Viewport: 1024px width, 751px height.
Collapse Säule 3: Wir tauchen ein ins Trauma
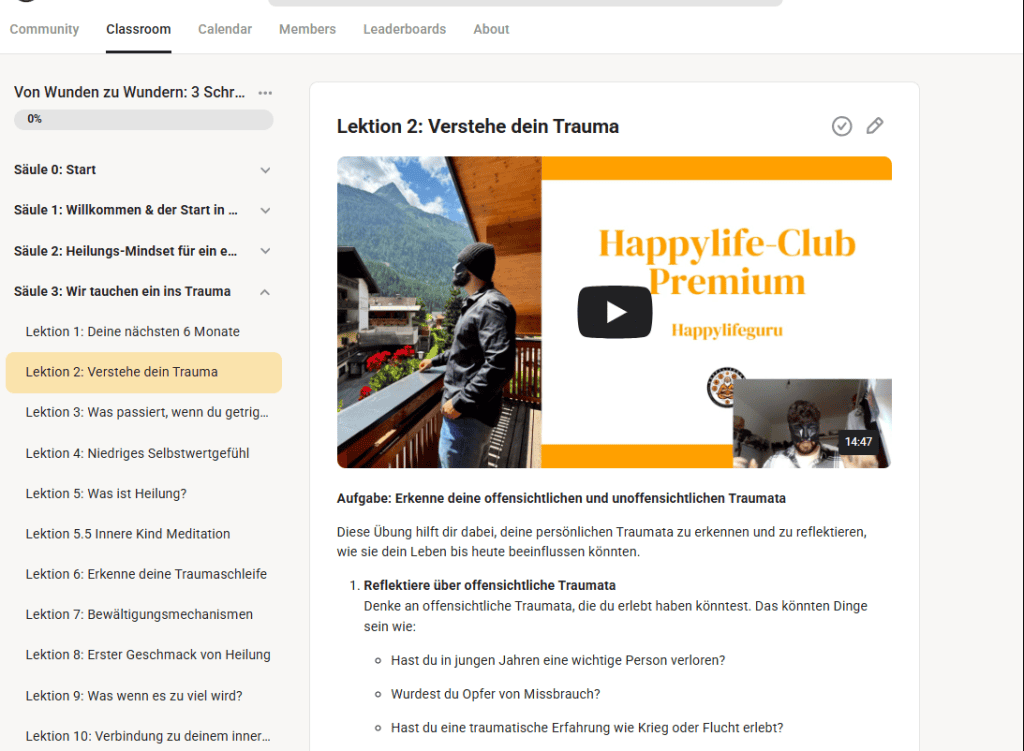[x=265, y=292]
